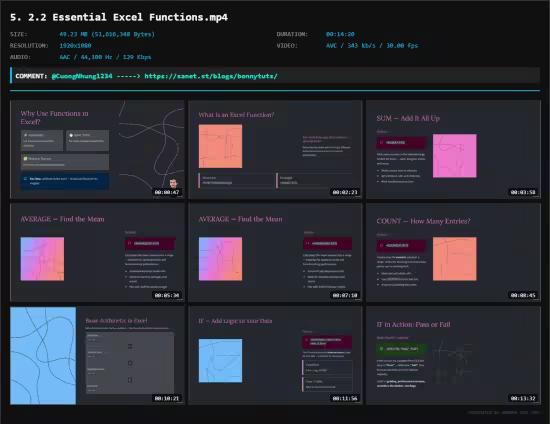Open the SUM – Add It All Up thumbnail
Image resolution: width=550 pixels, height=424 pixels.
tap(453, 150)
